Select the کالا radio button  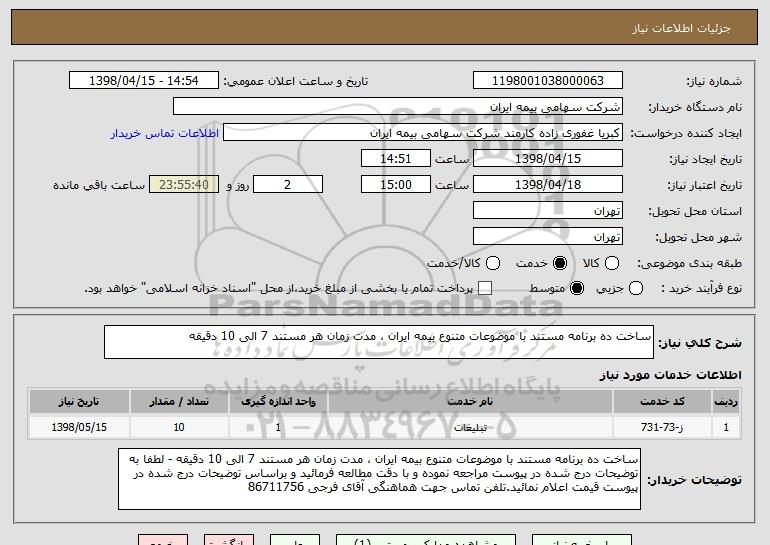click(x=612, y=263)
